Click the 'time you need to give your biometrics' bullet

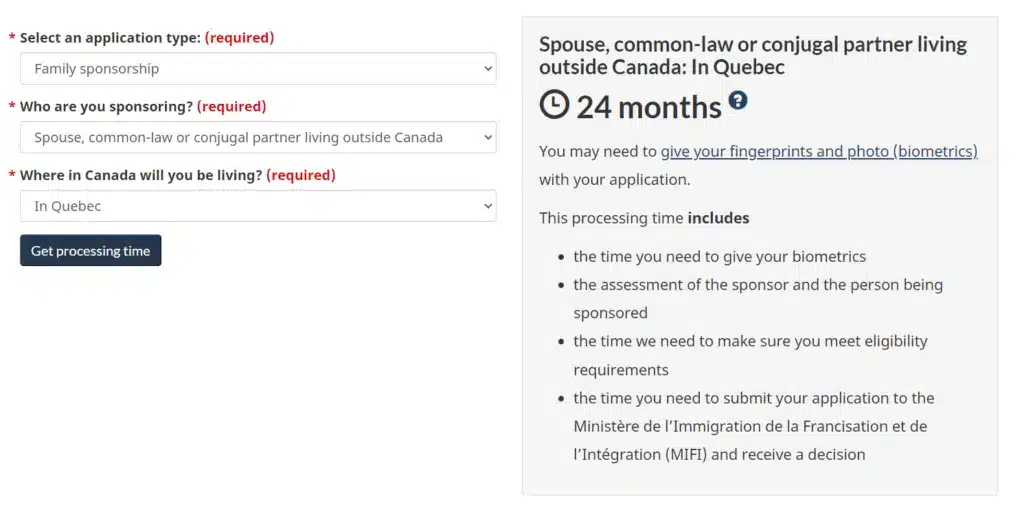click(719, 256)
